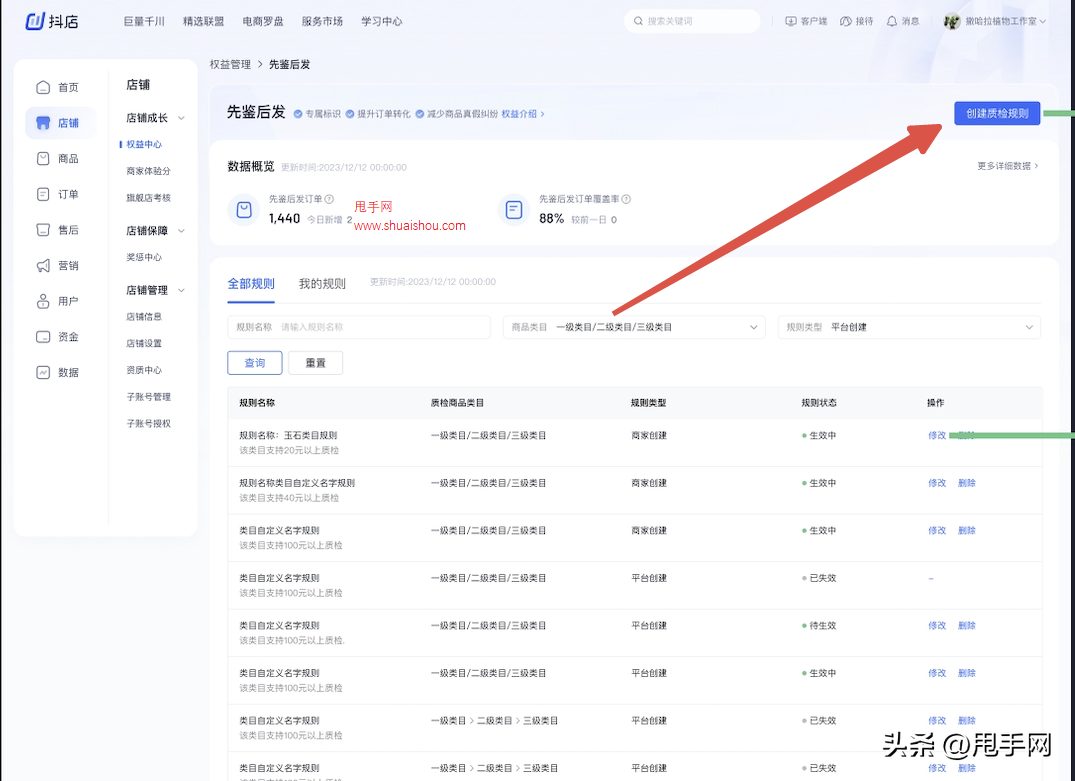The image size is (1075, 781).
Task: Click the 首页 home icon in sidebar
Action: pos(43,87)
